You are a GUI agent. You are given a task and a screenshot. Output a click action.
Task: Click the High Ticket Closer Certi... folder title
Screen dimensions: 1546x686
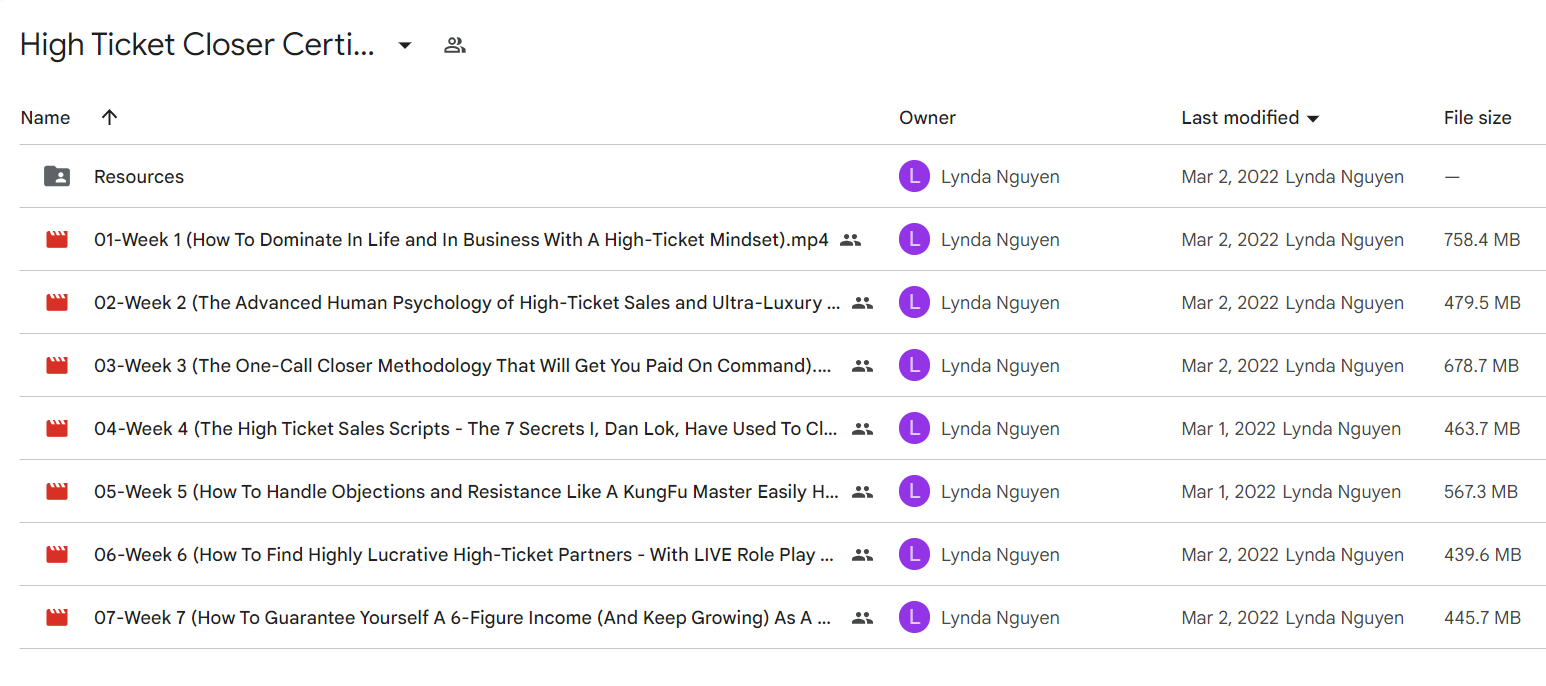pos(198,45)
